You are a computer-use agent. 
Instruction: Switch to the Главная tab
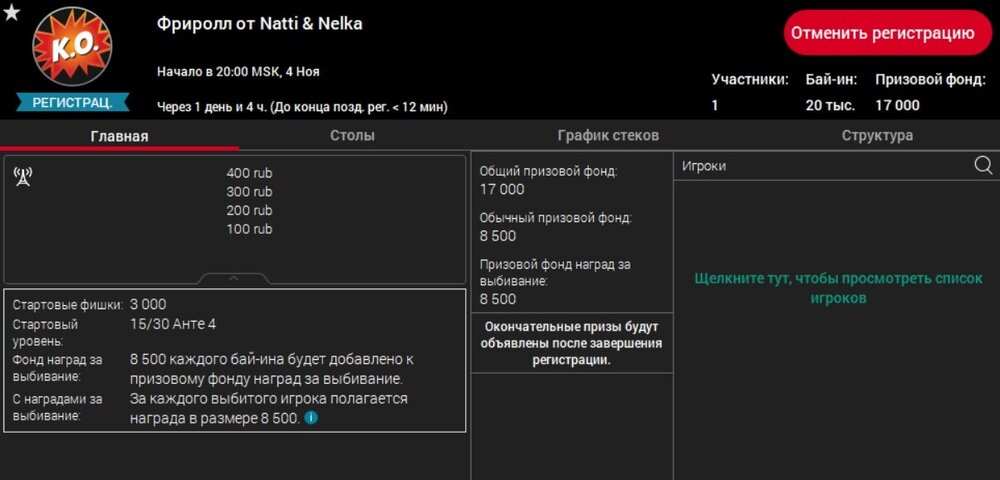(119, 136)
